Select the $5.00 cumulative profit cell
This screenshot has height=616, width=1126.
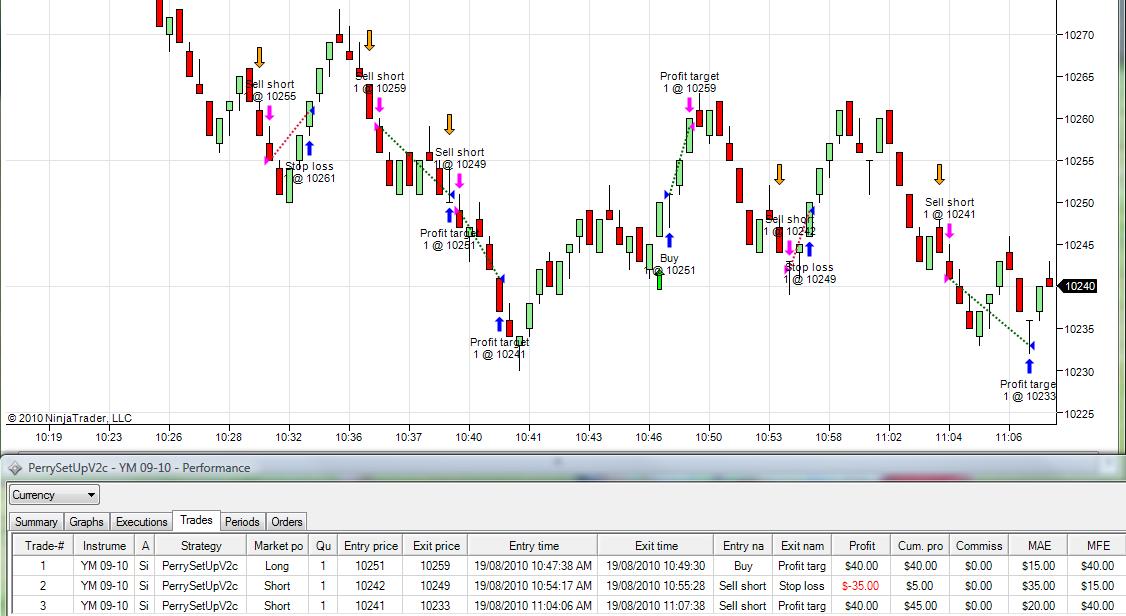click(x=920, y=586)
